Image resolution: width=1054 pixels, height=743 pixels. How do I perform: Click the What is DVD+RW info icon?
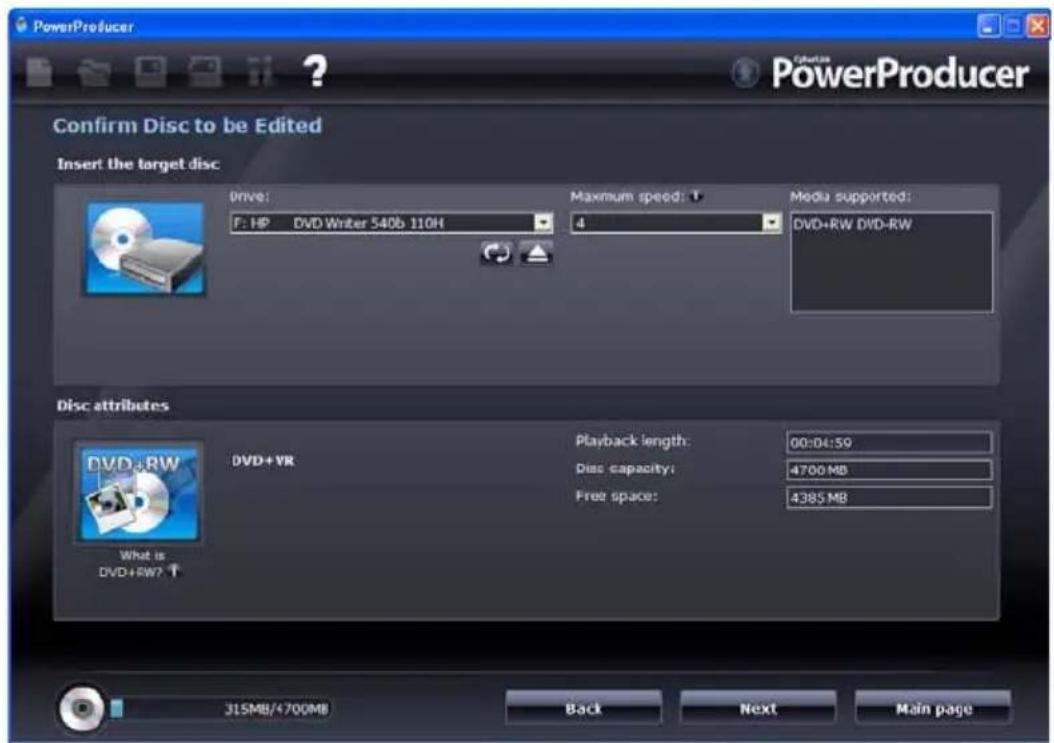(x=174, y=571)
